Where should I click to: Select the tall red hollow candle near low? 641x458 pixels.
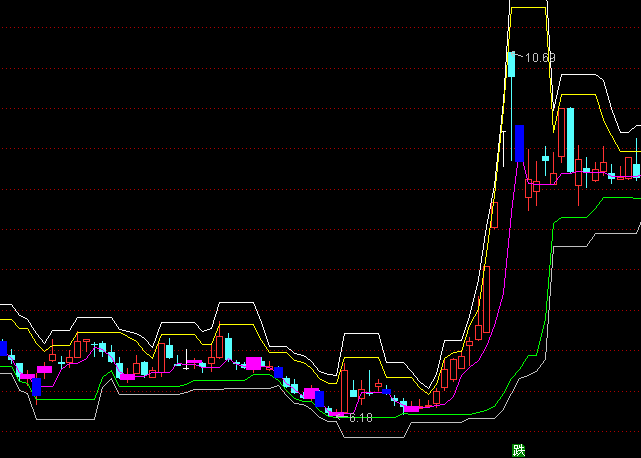[x=346, y=390]
